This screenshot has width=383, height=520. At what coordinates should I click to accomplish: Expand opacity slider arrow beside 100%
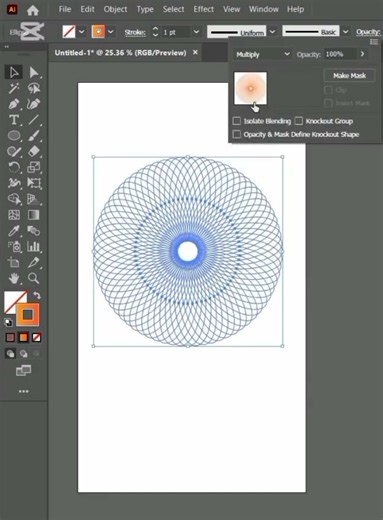362,54
